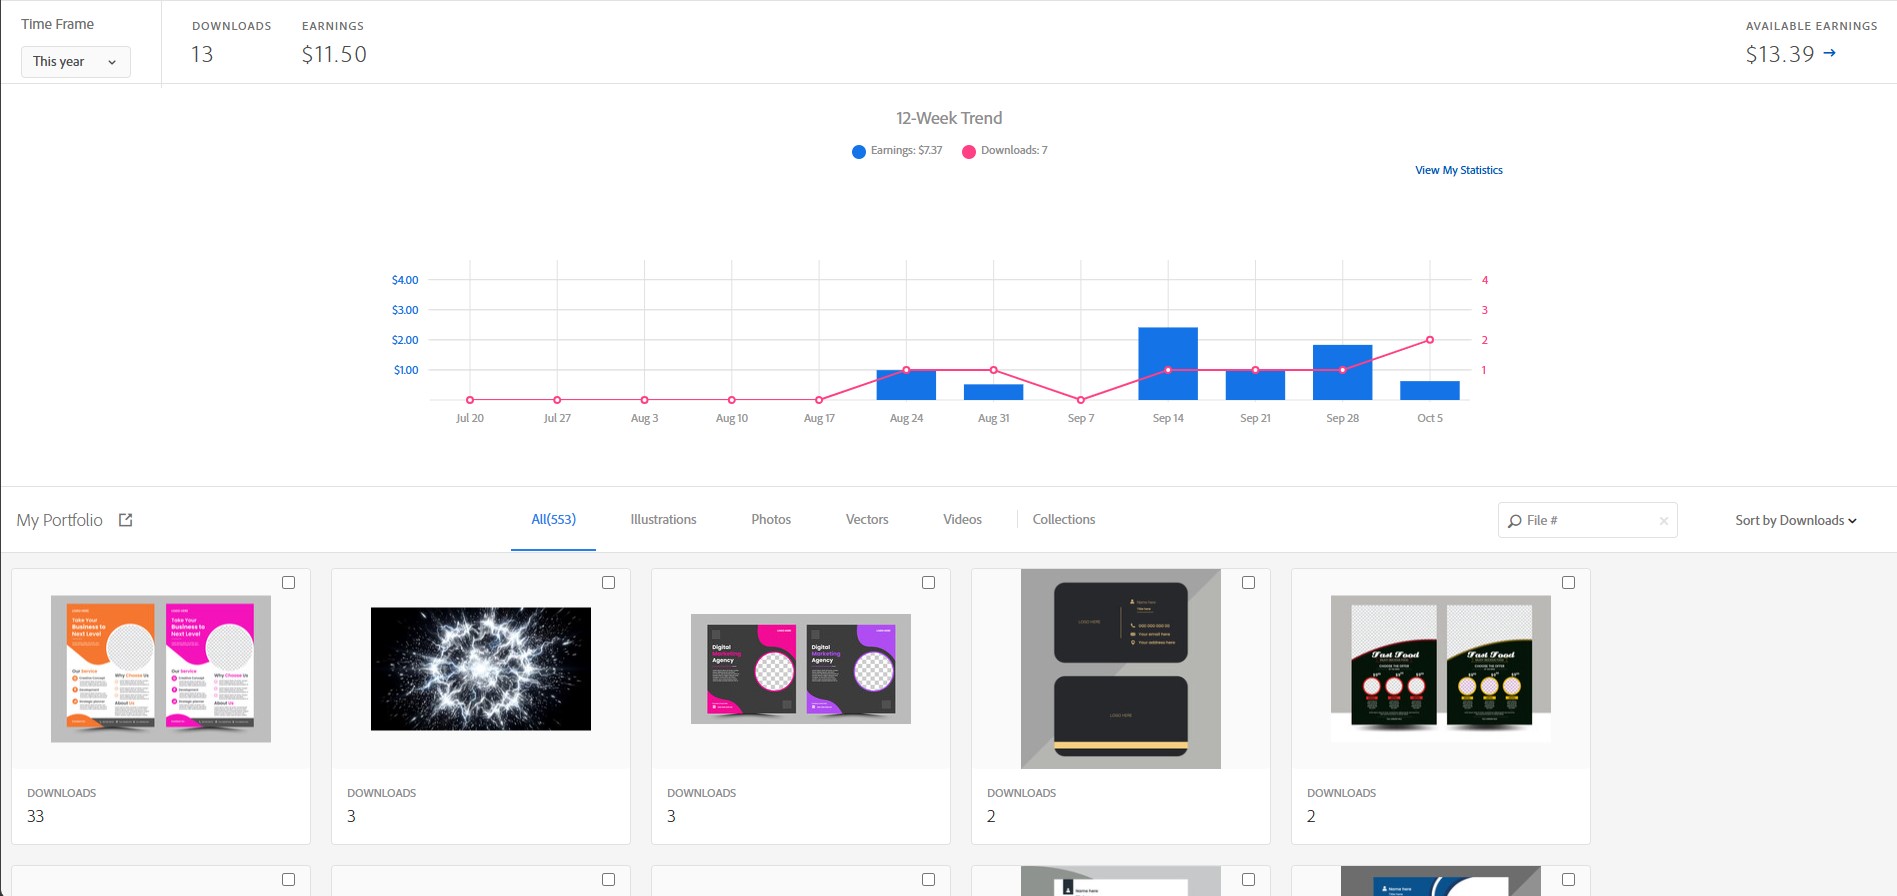Select the Vectors tab

867,520
